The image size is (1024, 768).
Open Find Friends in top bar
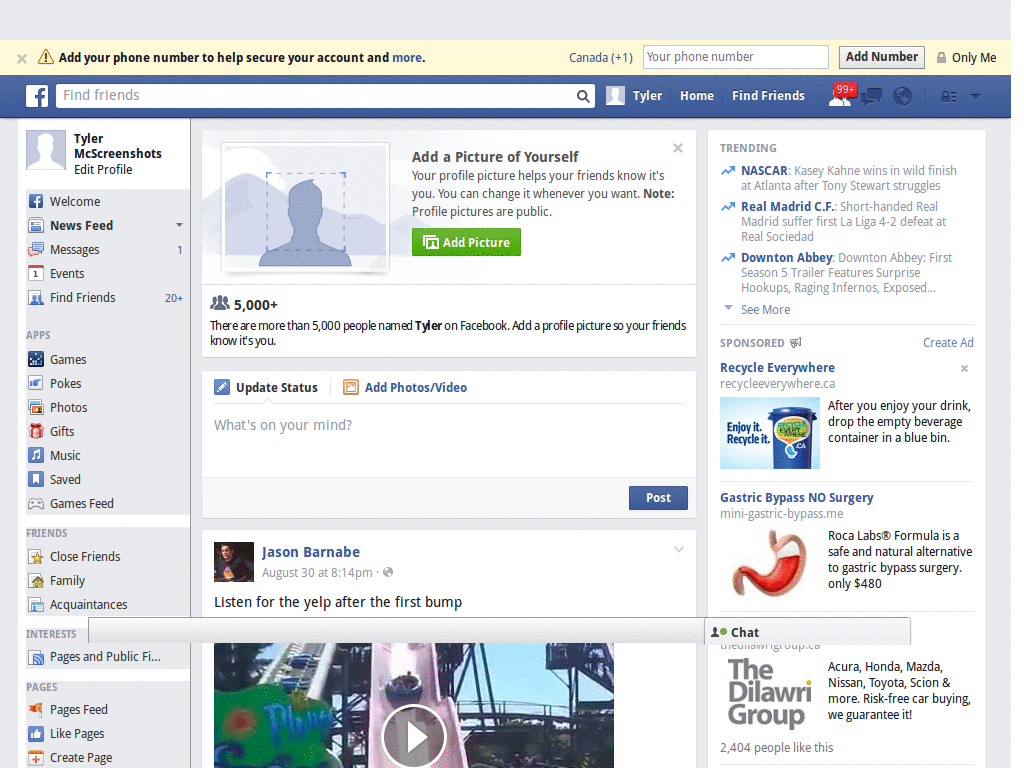click(768, 96)
